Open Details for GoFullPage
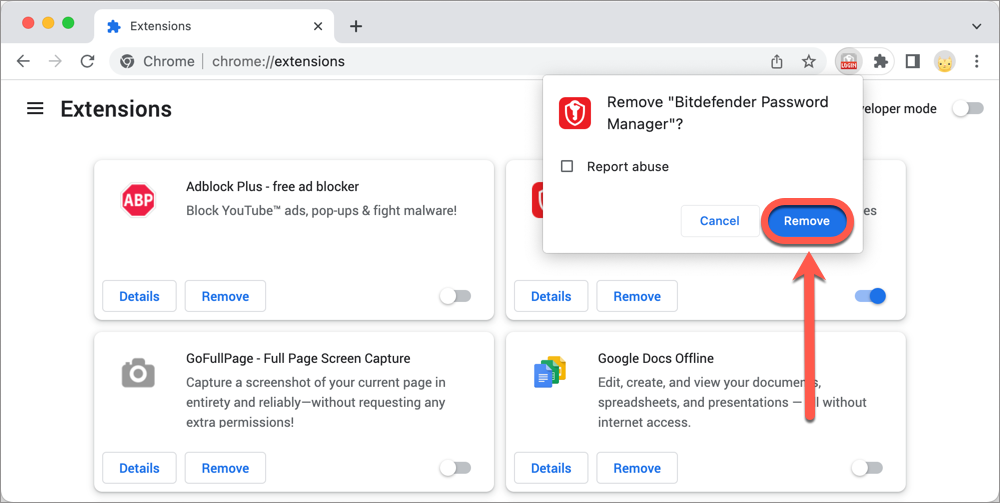Screen dimensions: 1000x503 point(139,468)
